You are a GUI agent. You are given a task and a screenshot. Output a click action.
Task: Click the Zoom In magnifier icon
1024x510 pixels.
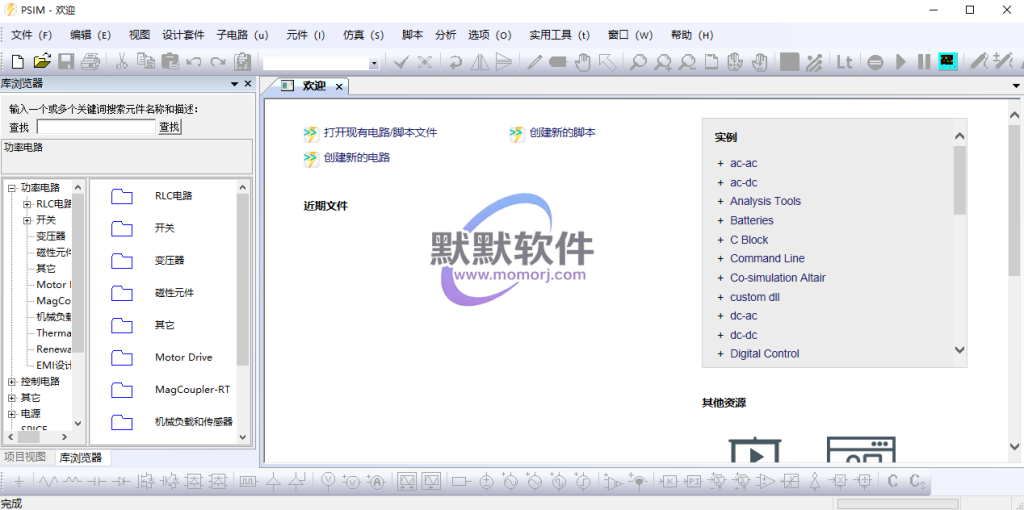tap(663, 62)
